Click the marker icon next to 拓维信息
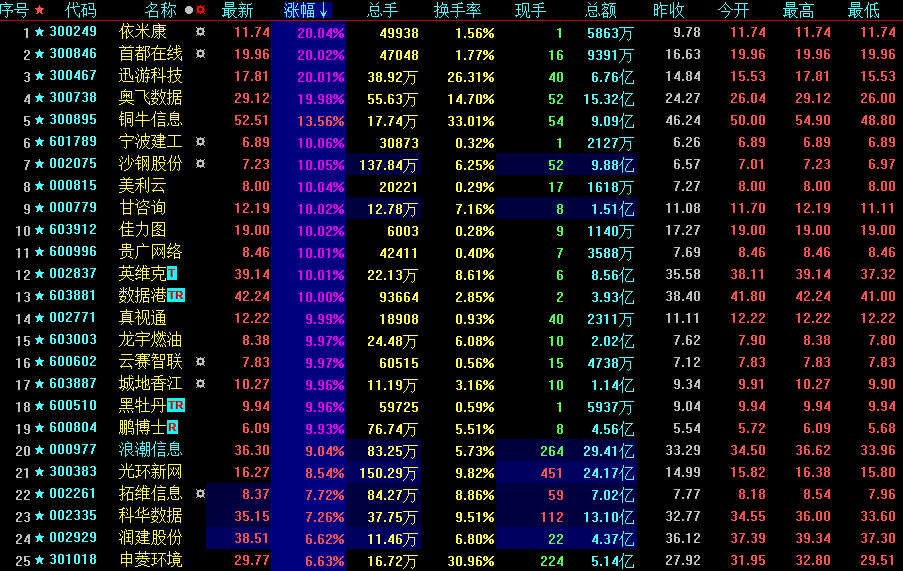This screenshot has height=571, width=903. tap(200, 493)
